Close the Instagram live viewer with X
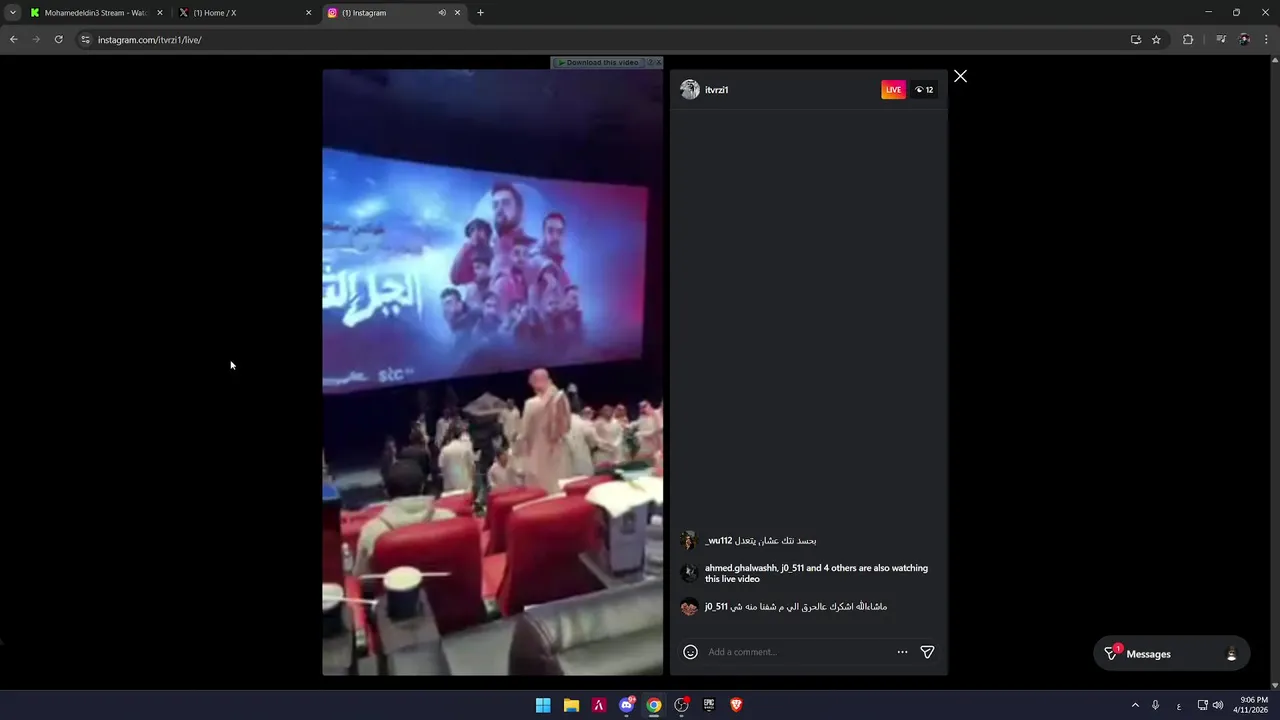The width and height of the screenshot is (1280, 720). tap(960, 76)
